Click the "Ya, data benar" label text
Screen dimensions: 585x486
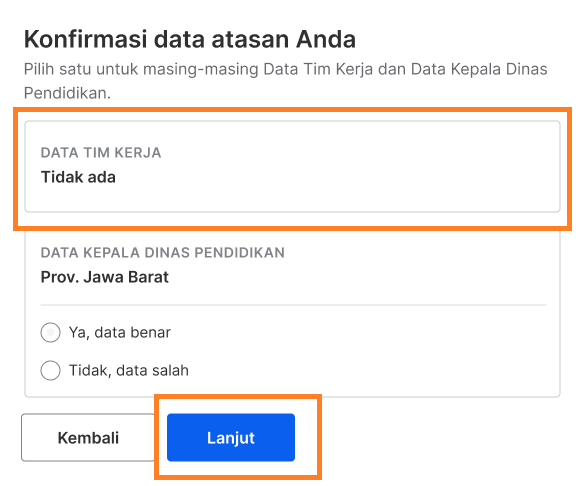click(120, 332)
